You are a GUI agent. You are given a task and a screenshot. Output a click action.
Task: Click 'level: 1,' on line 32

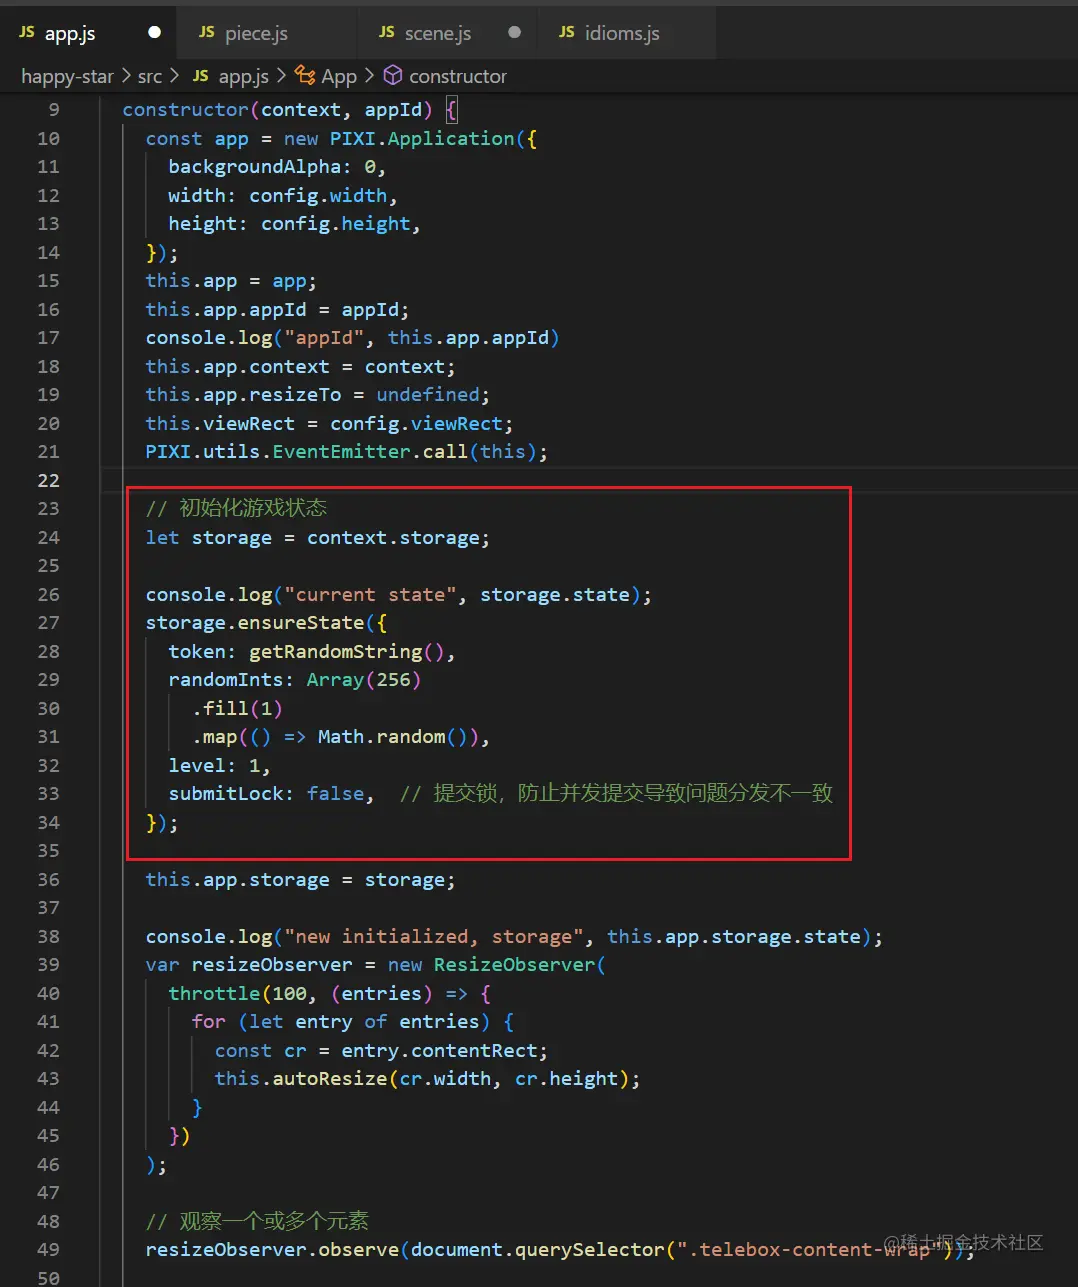pyautogui.click(x=219, y=766)
